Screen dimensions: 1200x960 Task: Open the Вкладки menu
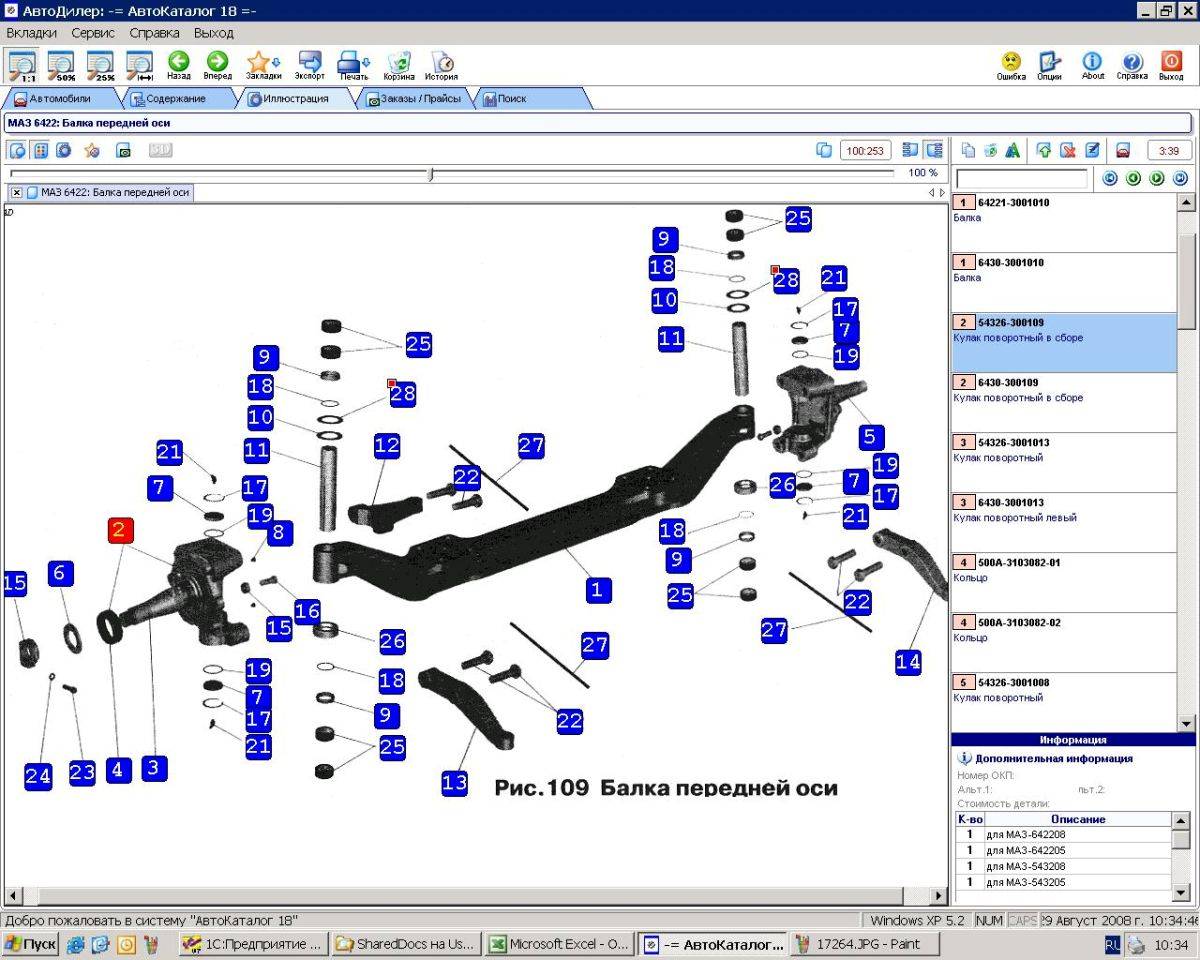(x=32, y=33)
